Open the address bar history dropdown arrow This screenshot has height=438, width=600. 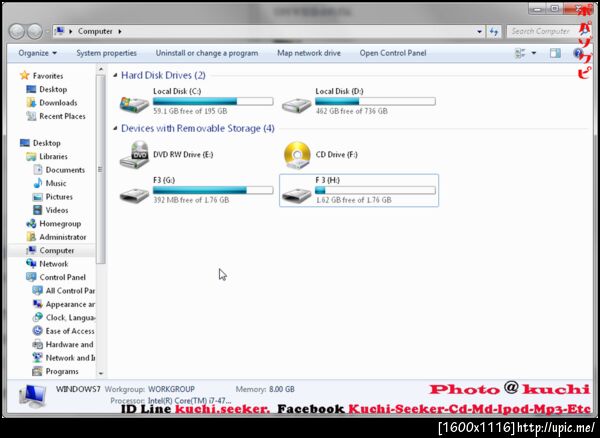point(479,32)
